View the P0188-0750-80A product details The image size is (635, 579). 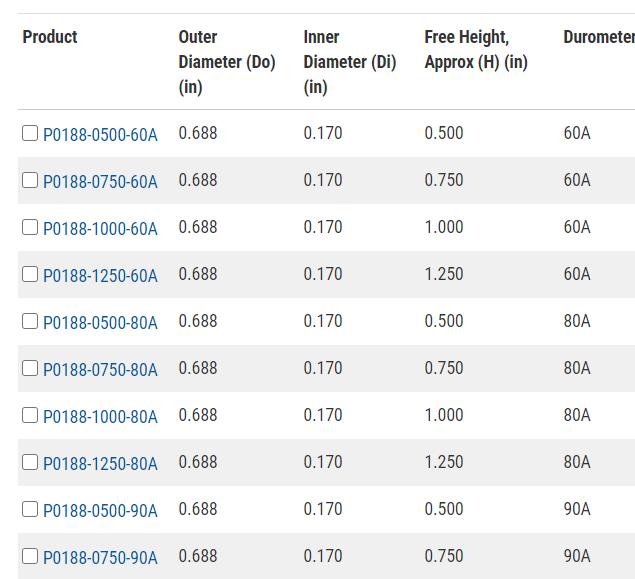pos(100,369)
